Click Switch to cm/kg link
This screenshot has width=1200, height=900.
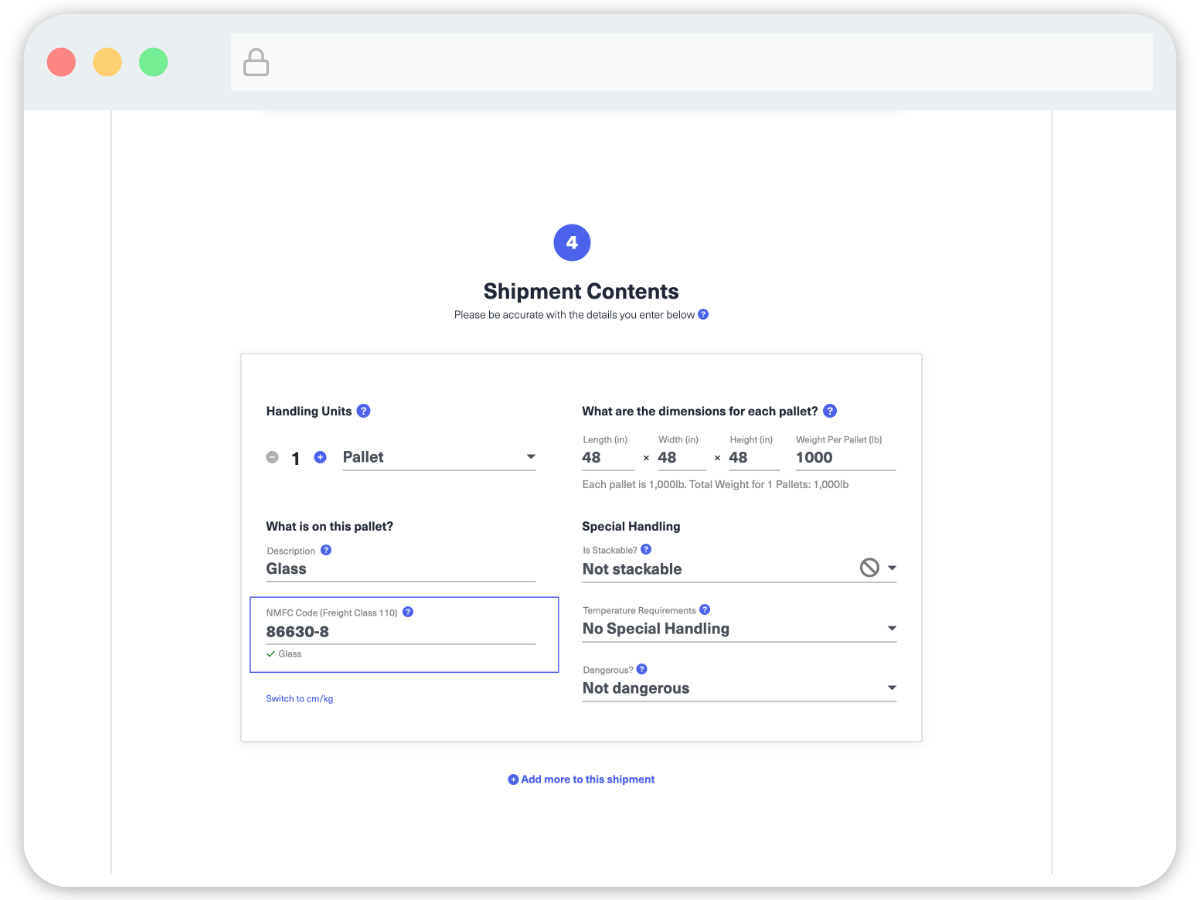(299, 699)
